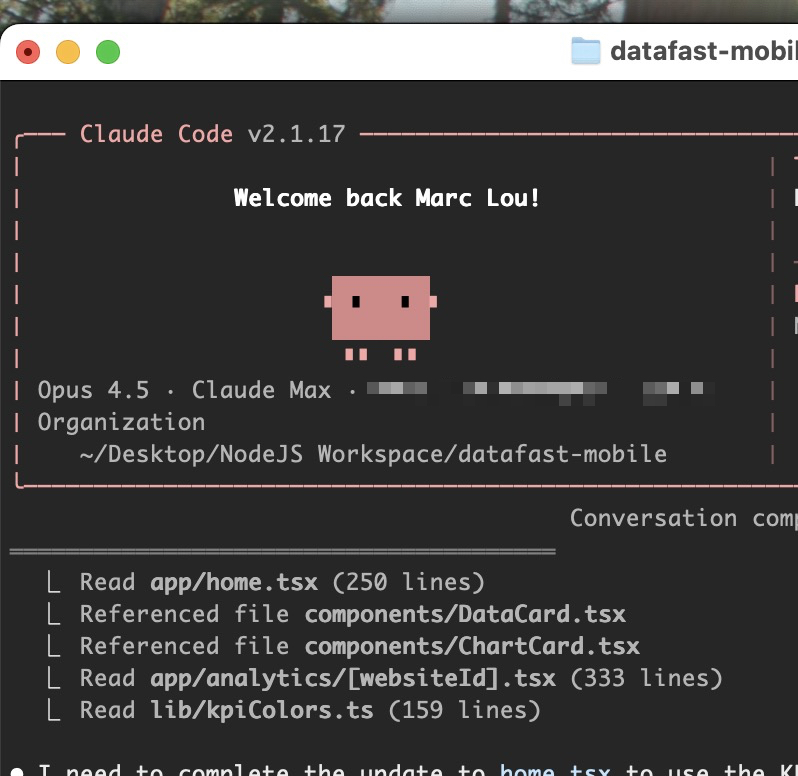Click the path ~/Desktop/NodeJS Workspace/datafast-mobile

[x=373, y=454]
